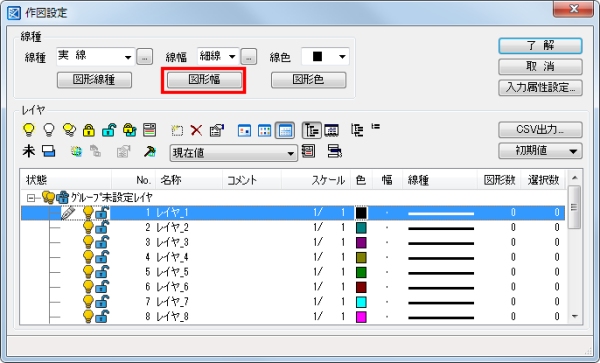This screenshot has height=363, width=600.
Task: Click the blue stacked windows icon
Action: click(49, 151)
